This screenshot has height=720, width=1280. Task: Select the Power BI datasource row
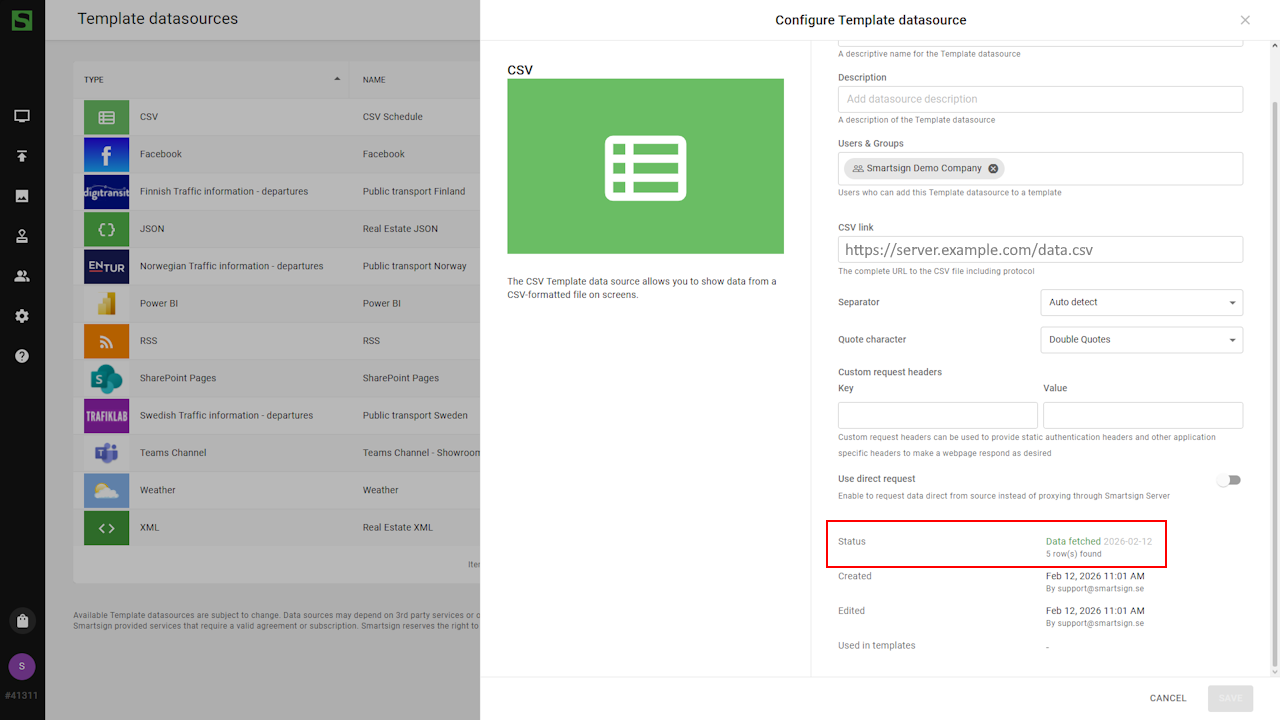pos(270,304)
